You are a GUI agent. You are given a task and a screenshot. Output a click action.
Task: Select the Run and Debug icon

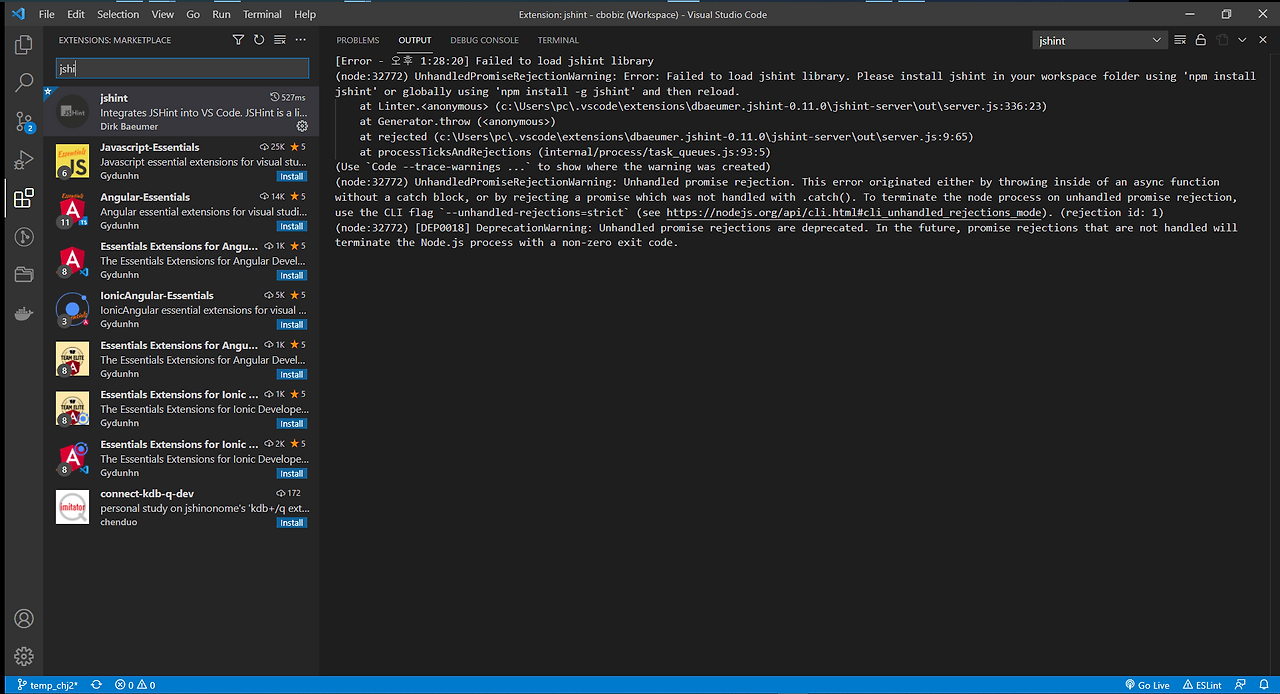[x=23, y=159]
